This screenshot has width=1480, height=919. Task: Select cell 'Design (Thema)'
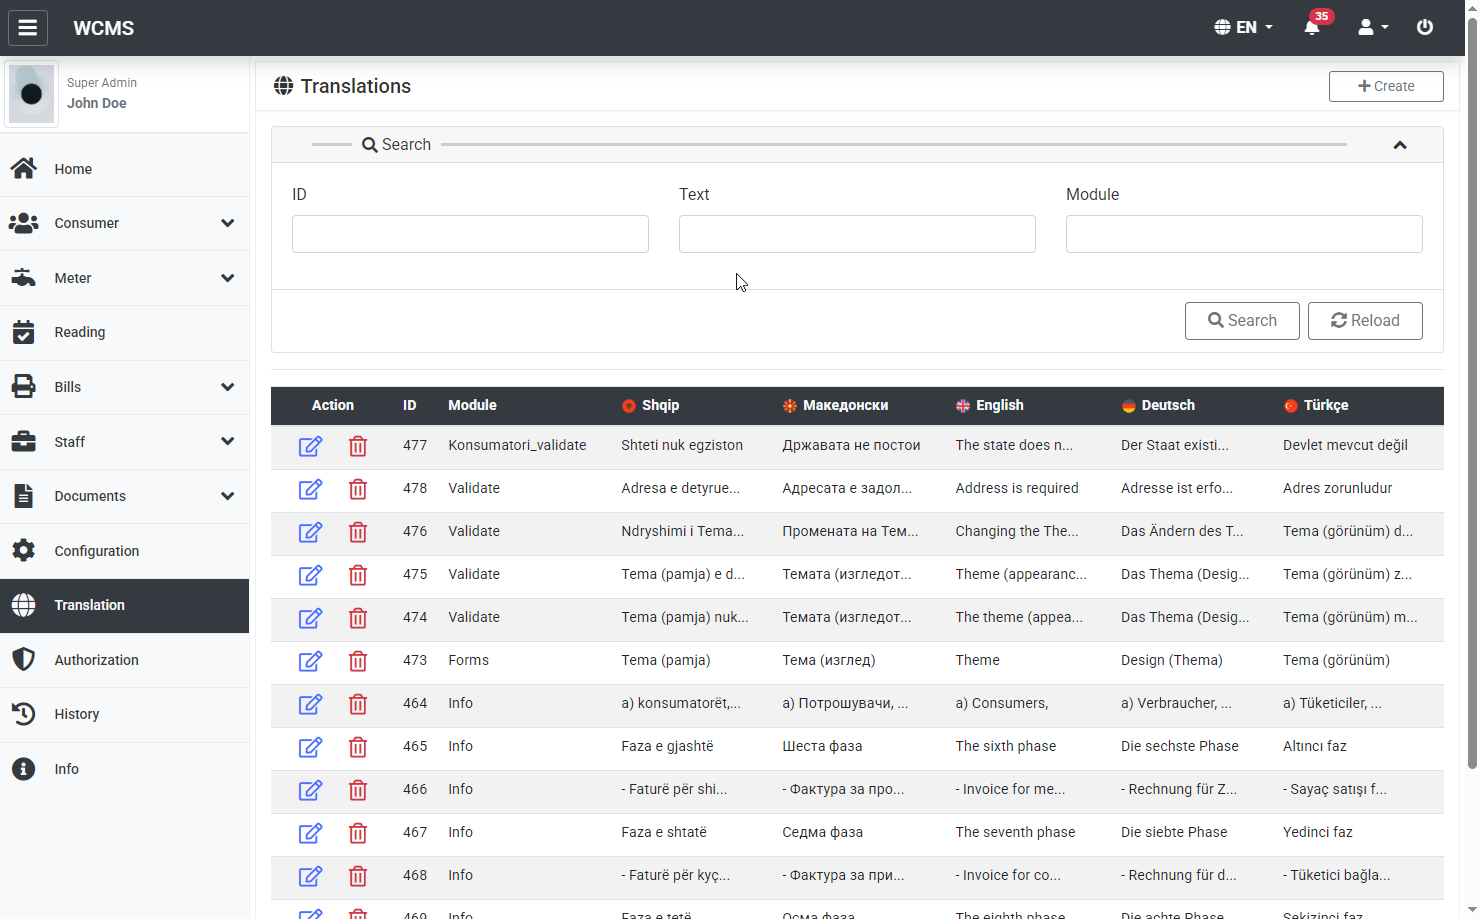click(1172, 660)
